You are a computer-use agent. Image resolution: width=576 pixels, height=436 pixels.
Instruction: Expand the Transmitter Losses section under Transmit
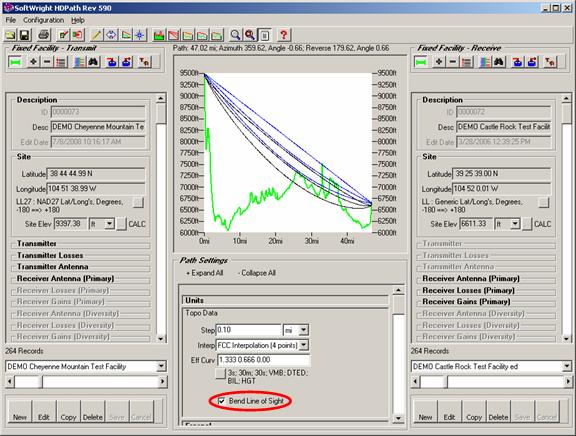tap(50, 255)
